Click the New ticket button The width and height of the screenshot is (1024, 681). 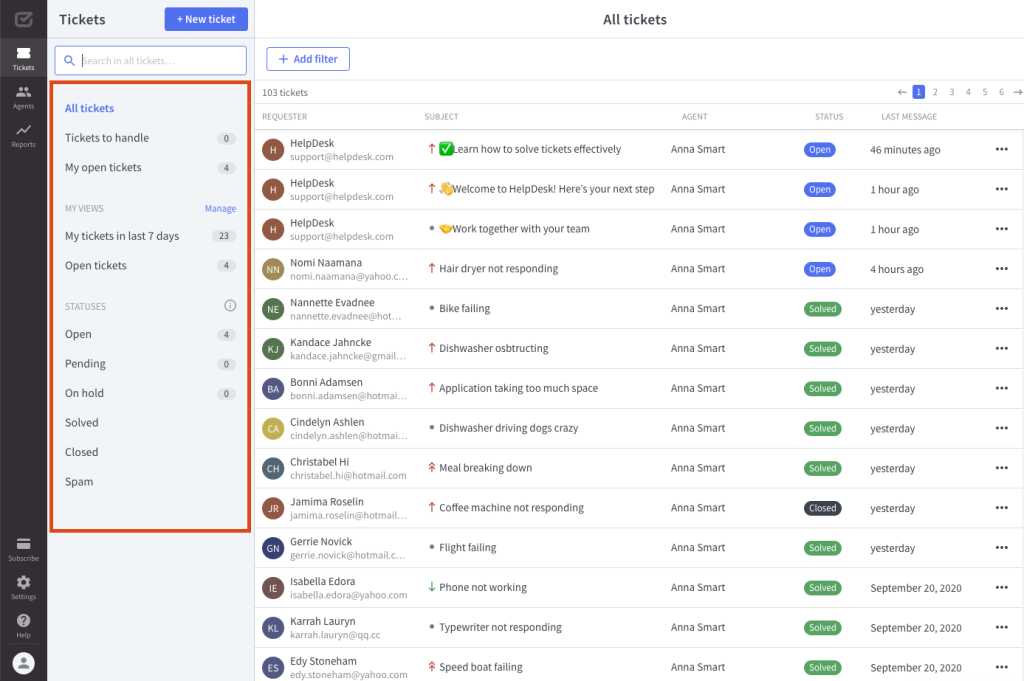coord(205,19)
